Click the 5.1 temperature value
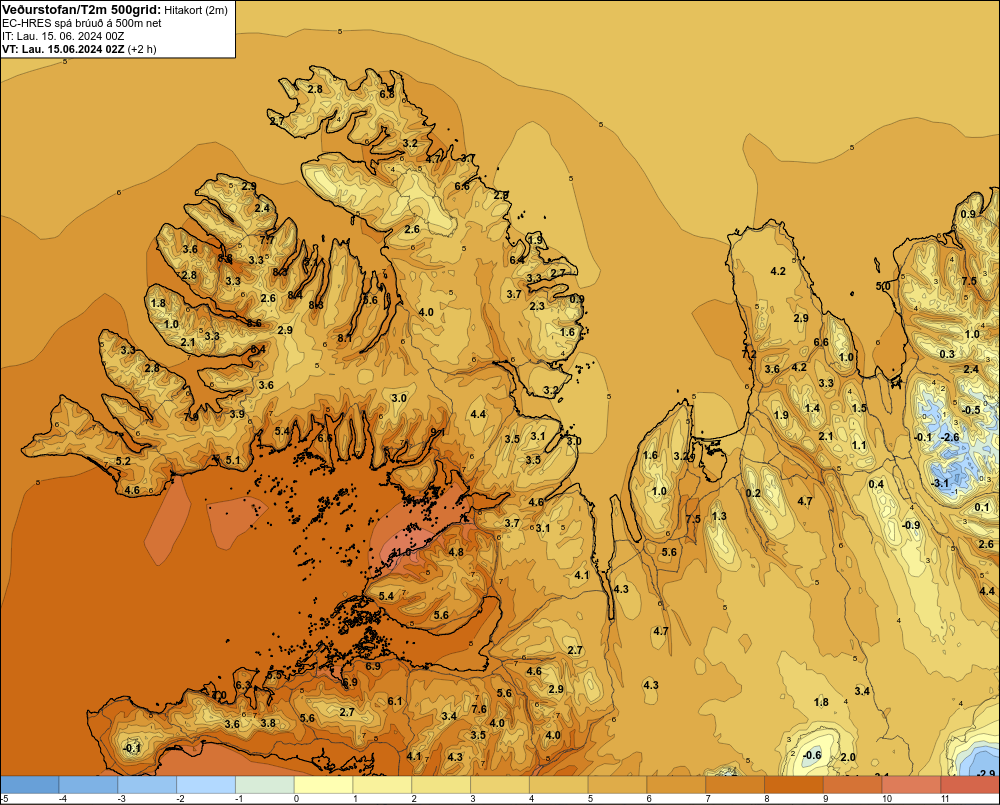Viewport: 1000px width, 805px height. [233, 460]
